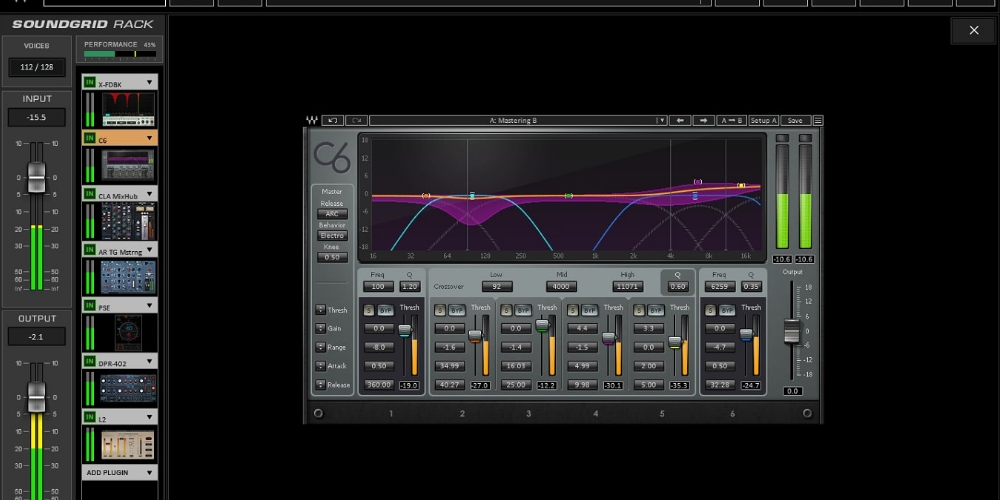This screenshot has width=1000, height=500.
Task: Toggle IN button for CLA MixHub plugin
Action: [89, 195]
